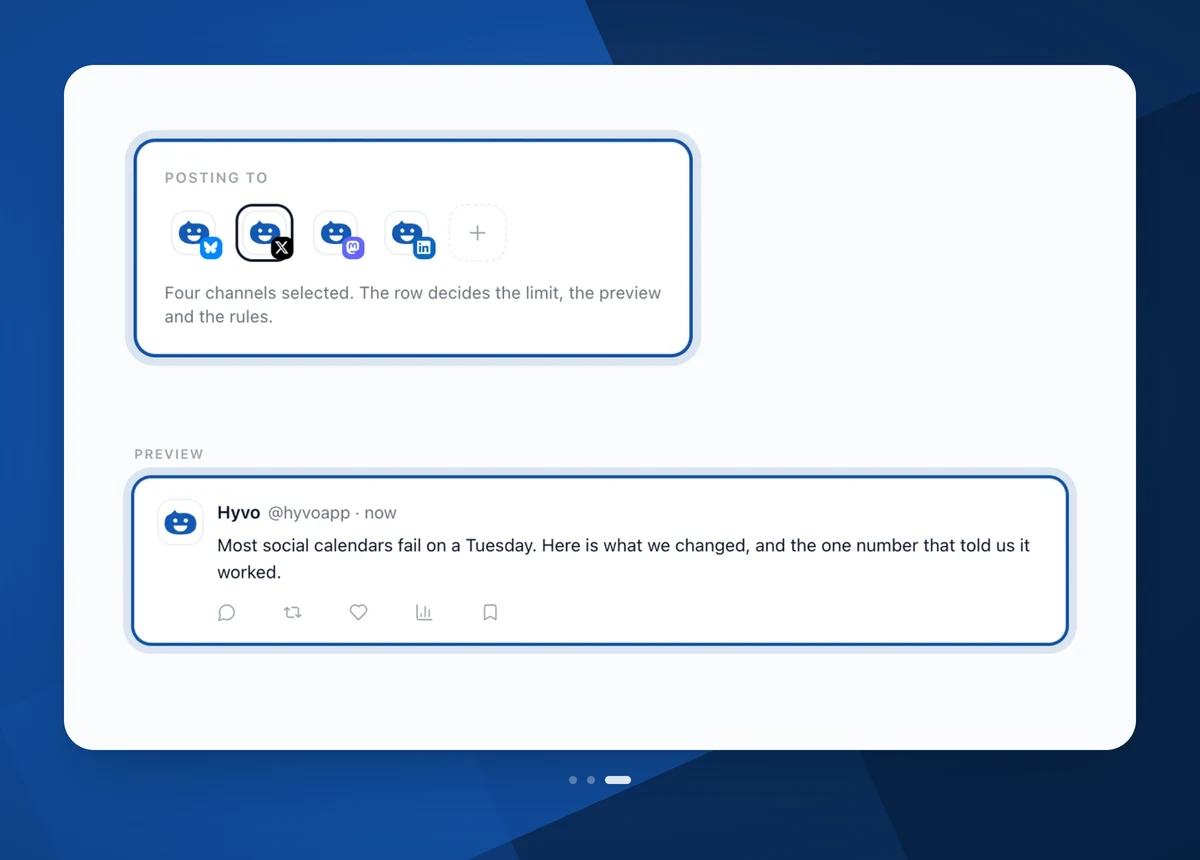Like the previewed post with heart icon
This screenshot has height=860, width=1200.
click(x=358, y=612)
